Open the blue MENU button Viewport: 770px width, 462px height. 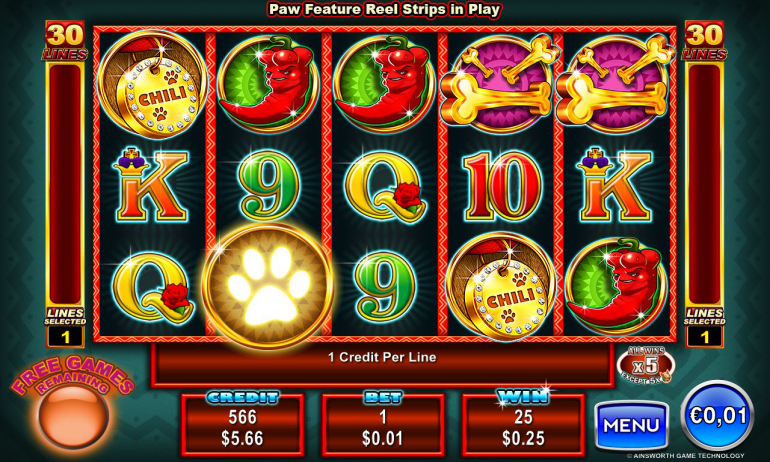[631, 425]
